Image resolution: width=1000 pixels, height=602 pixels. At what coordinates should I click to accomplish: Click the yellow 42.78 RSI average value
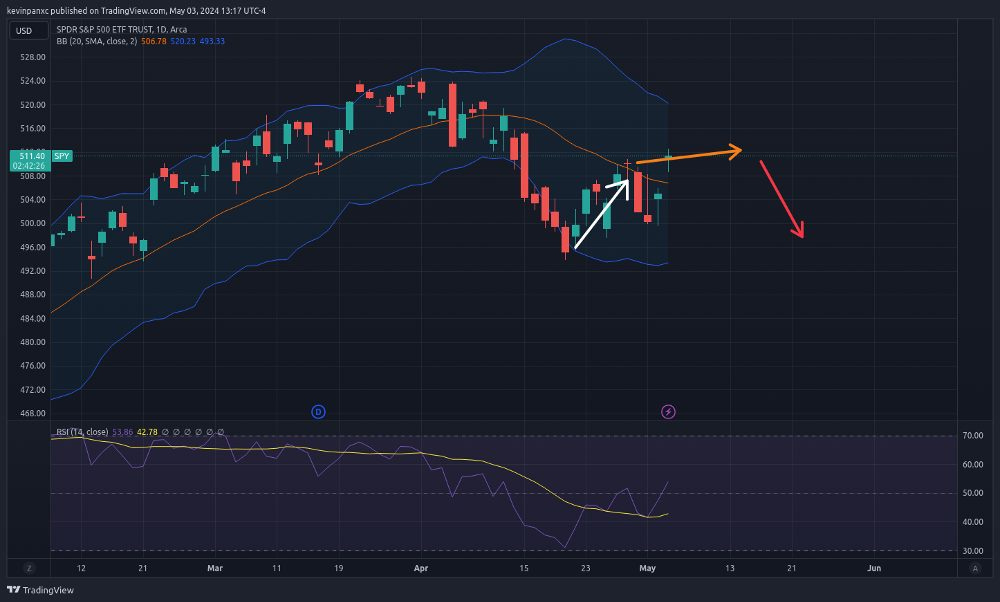pos(147,432)
